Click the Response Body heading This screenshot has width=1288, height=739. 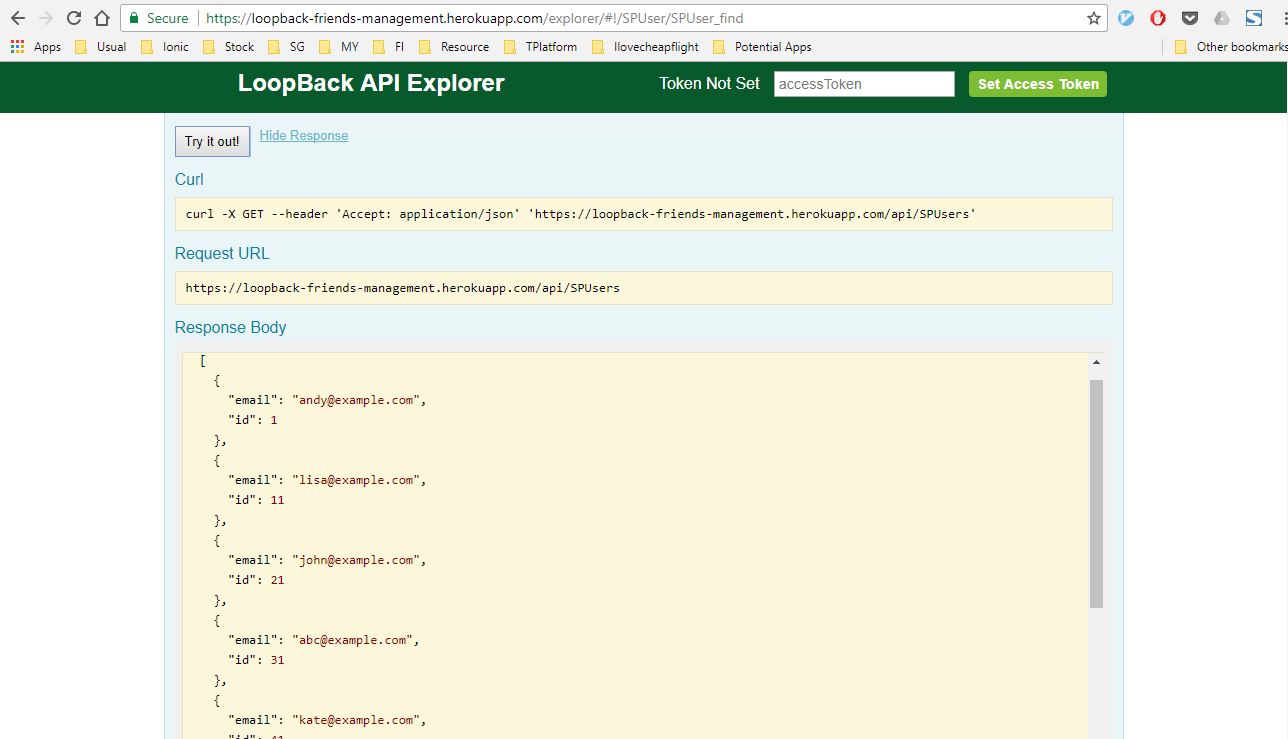click(230, 328)
